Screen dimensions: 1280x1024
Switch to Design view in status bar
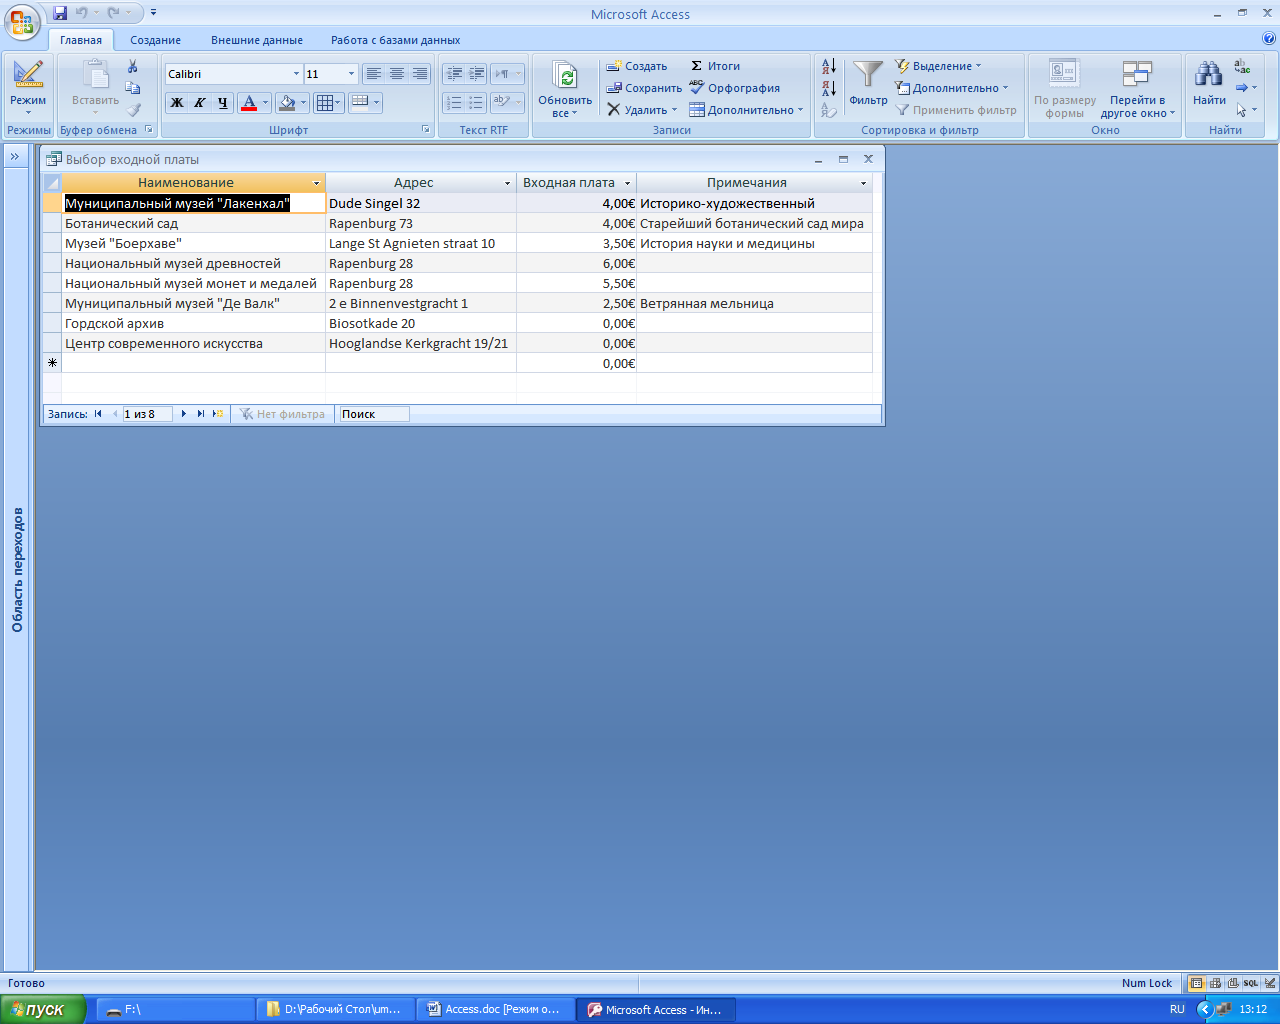[1269, 983]
